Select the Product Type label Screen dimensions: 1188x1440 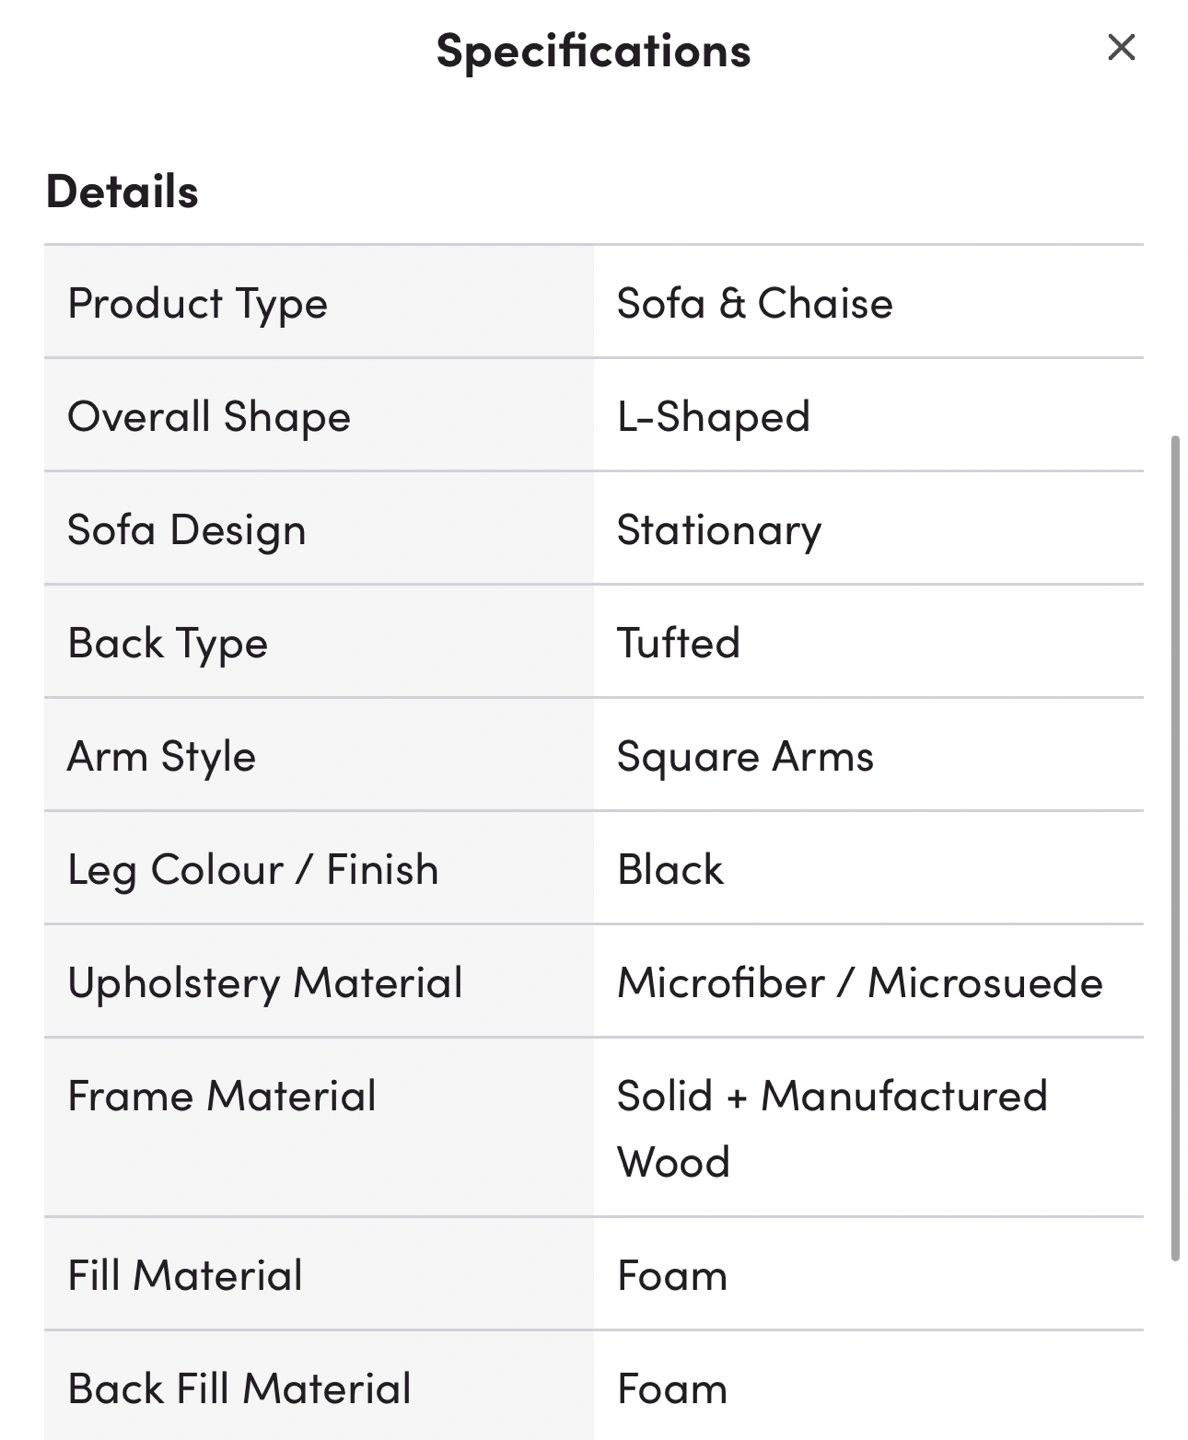(x=197, y=303)
